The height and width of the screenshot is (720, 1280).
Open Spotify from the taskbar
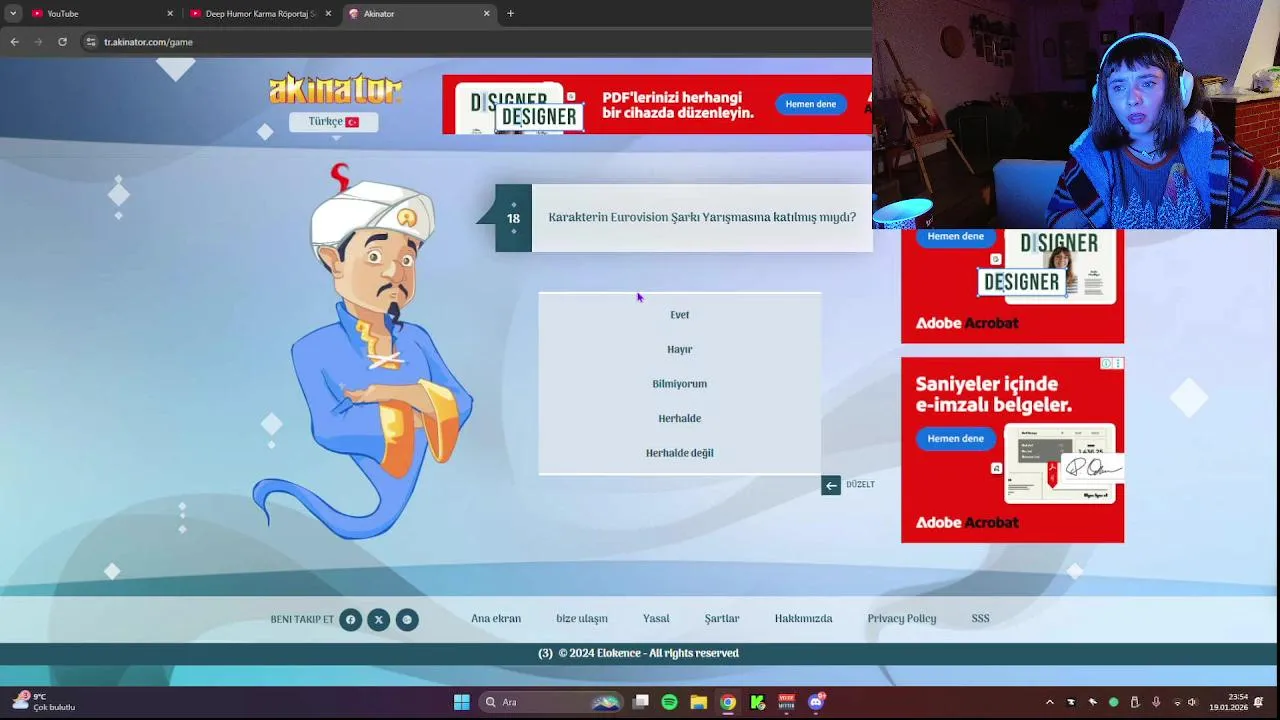669,702
